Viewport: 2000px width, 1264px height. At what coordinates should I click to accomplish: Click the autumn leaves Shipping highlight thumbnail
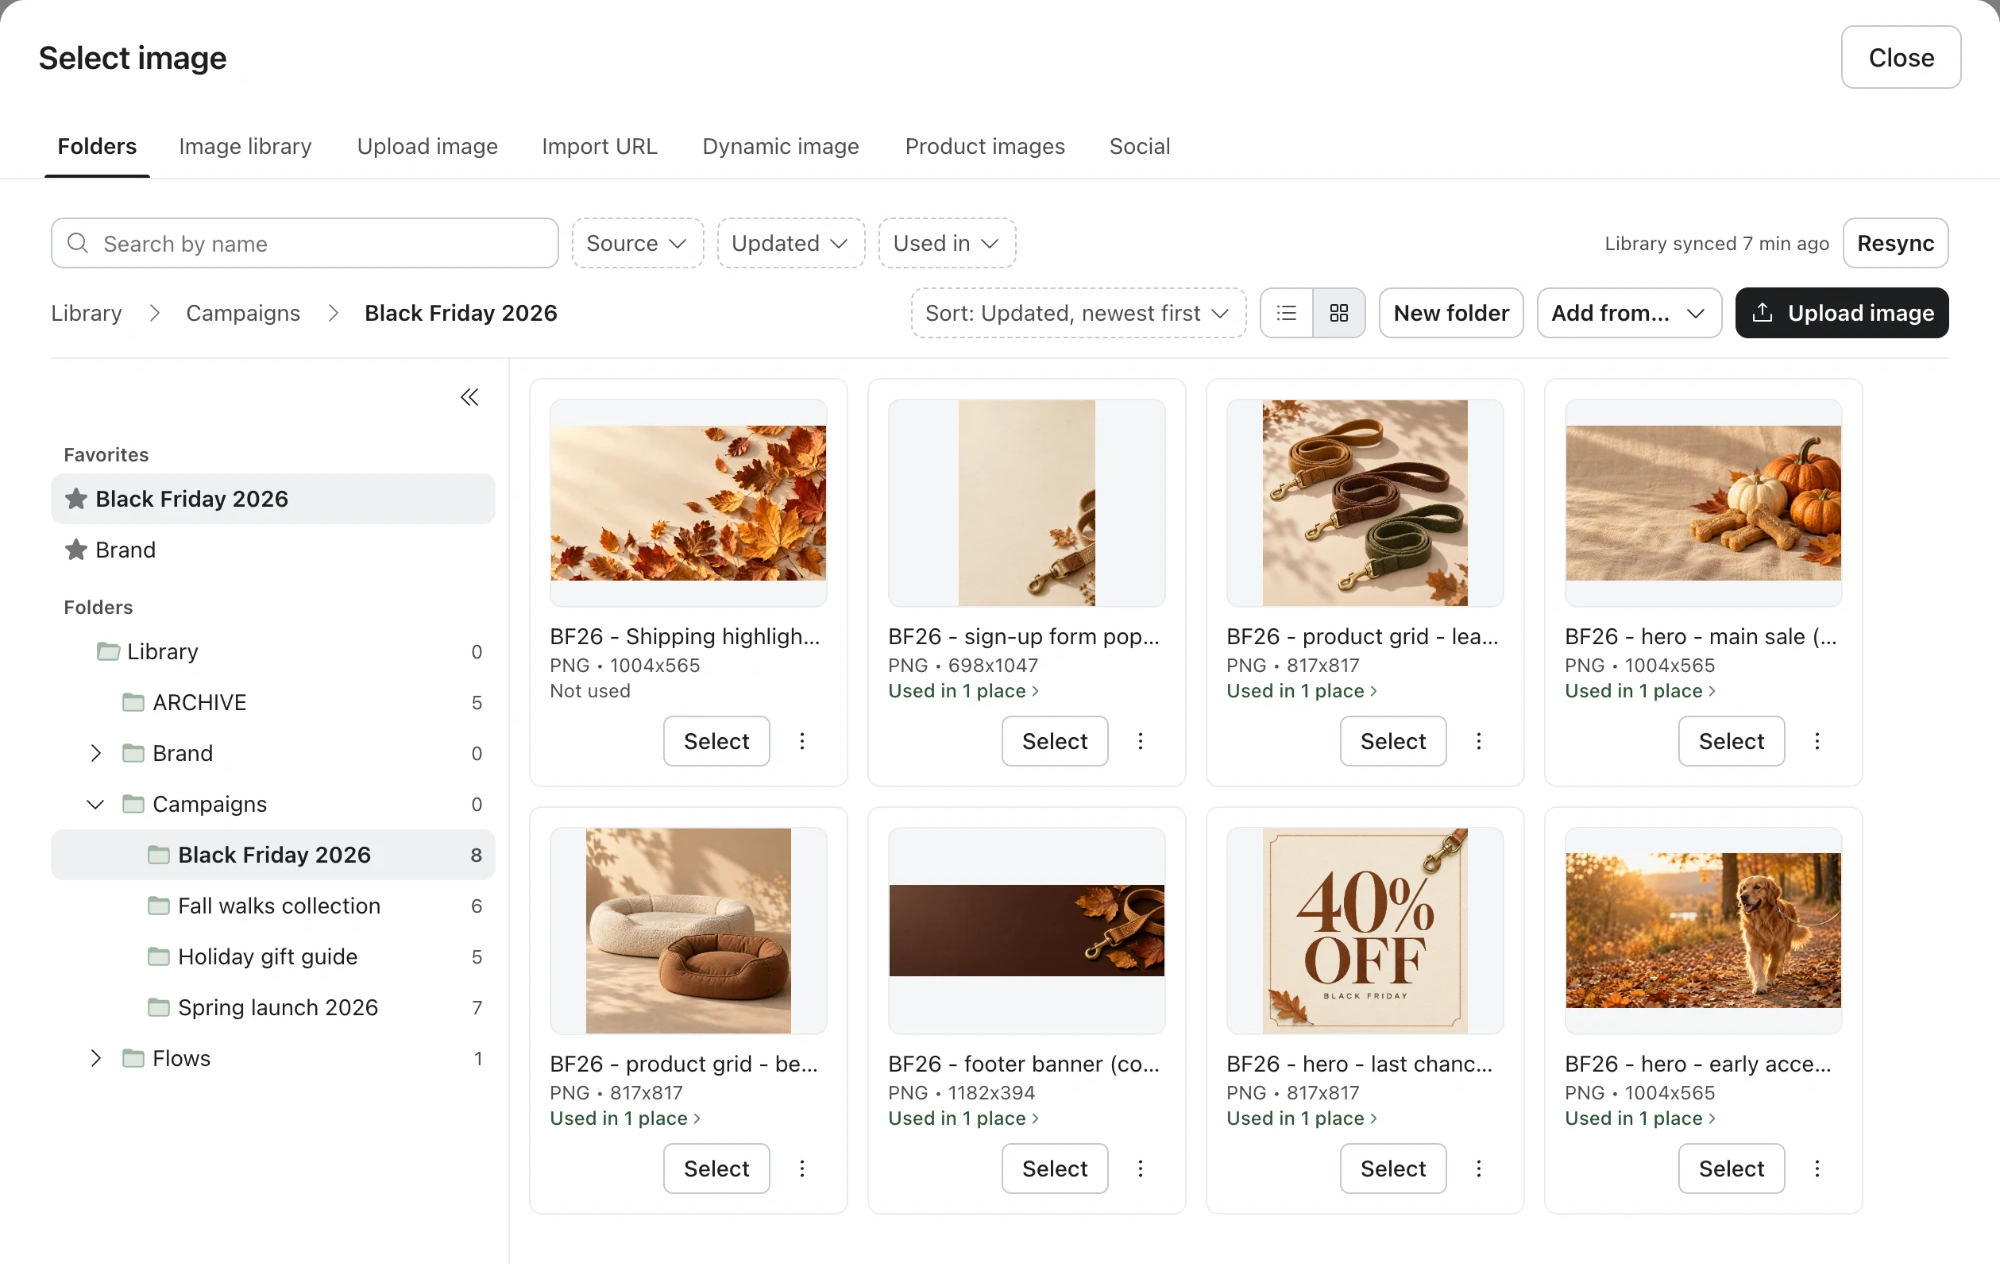pyautogui.click(x=688, y=503)
